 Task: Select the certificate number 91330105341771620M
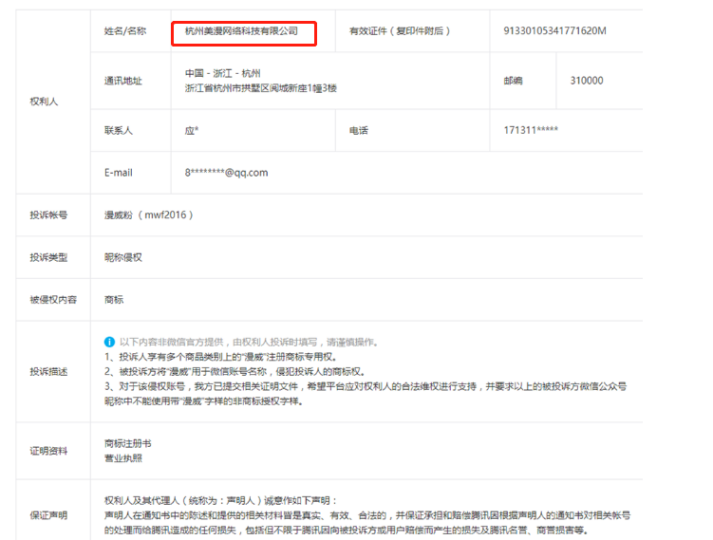click(555, 31)
